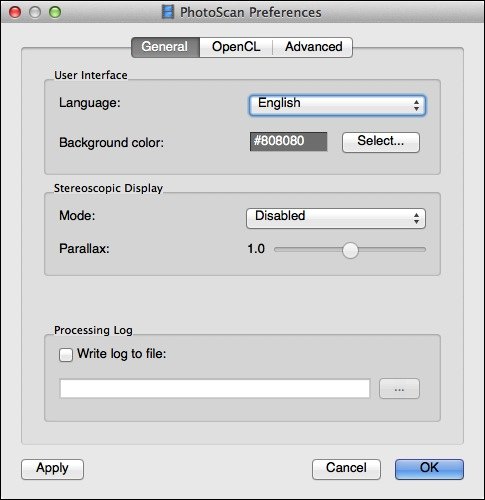Click the PhotoScan title bar icon

[168, 12]
